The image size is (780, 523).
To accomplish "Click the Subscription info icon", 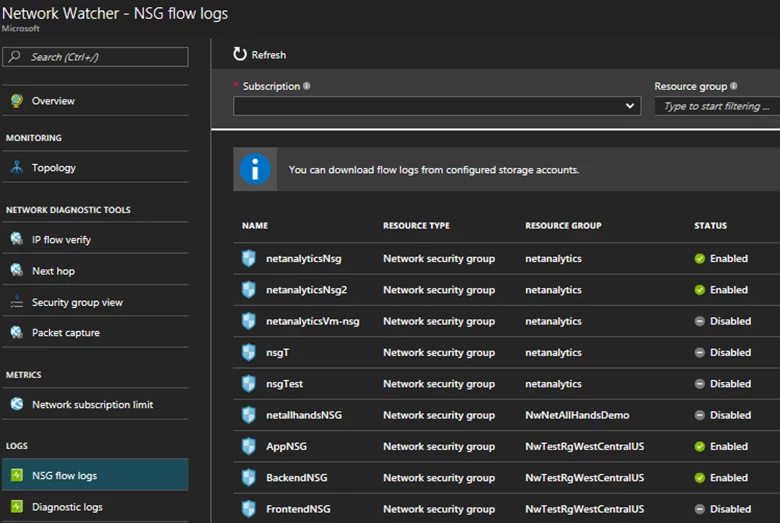I will coord(306,86).
